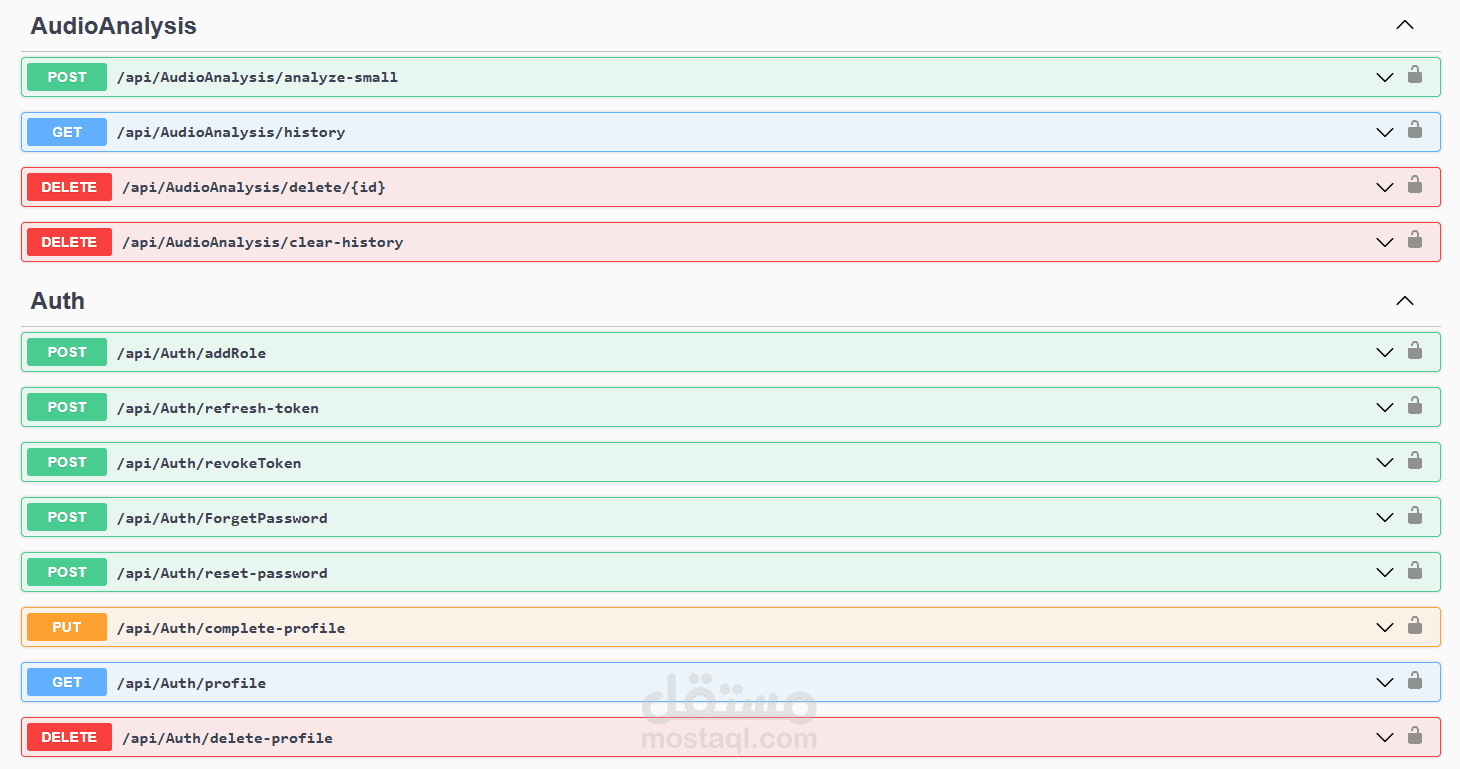This screenshot has width=1460, height=769.
Task: Expand the revokeToken endpoint chevron
Action: 1385,462
